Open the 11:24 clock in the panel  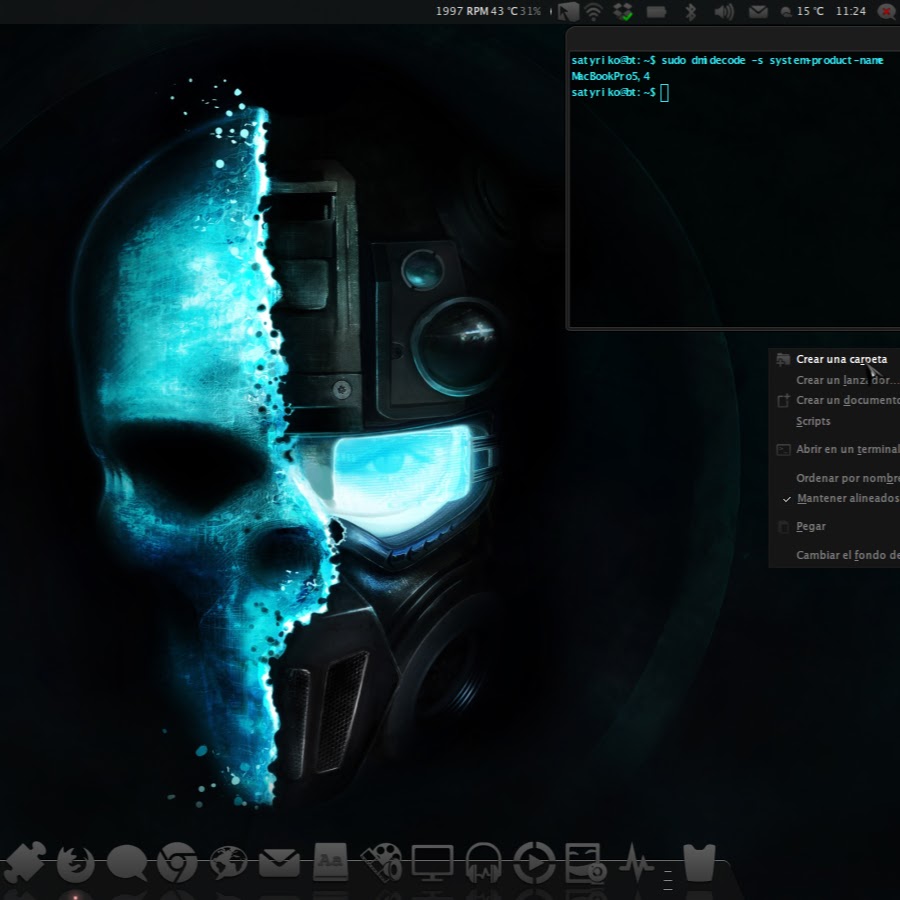pyautogui.click(x=851, y=11)
